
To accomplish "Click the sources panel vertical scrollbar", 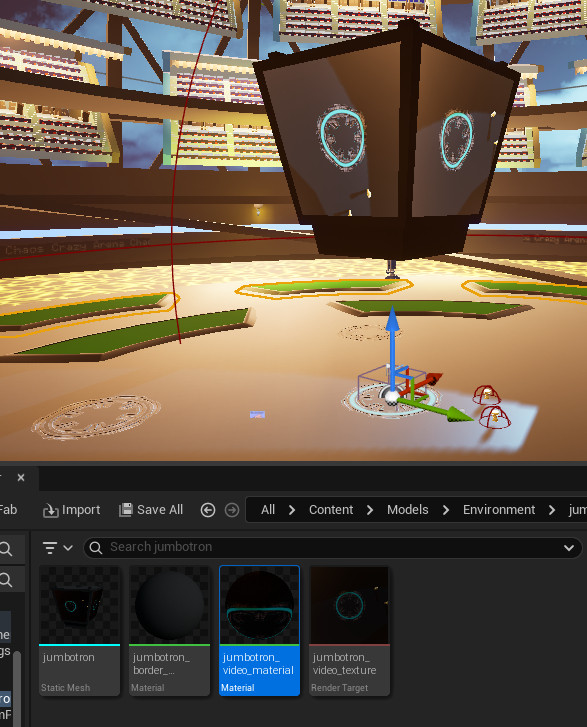I will click(17, 689).
